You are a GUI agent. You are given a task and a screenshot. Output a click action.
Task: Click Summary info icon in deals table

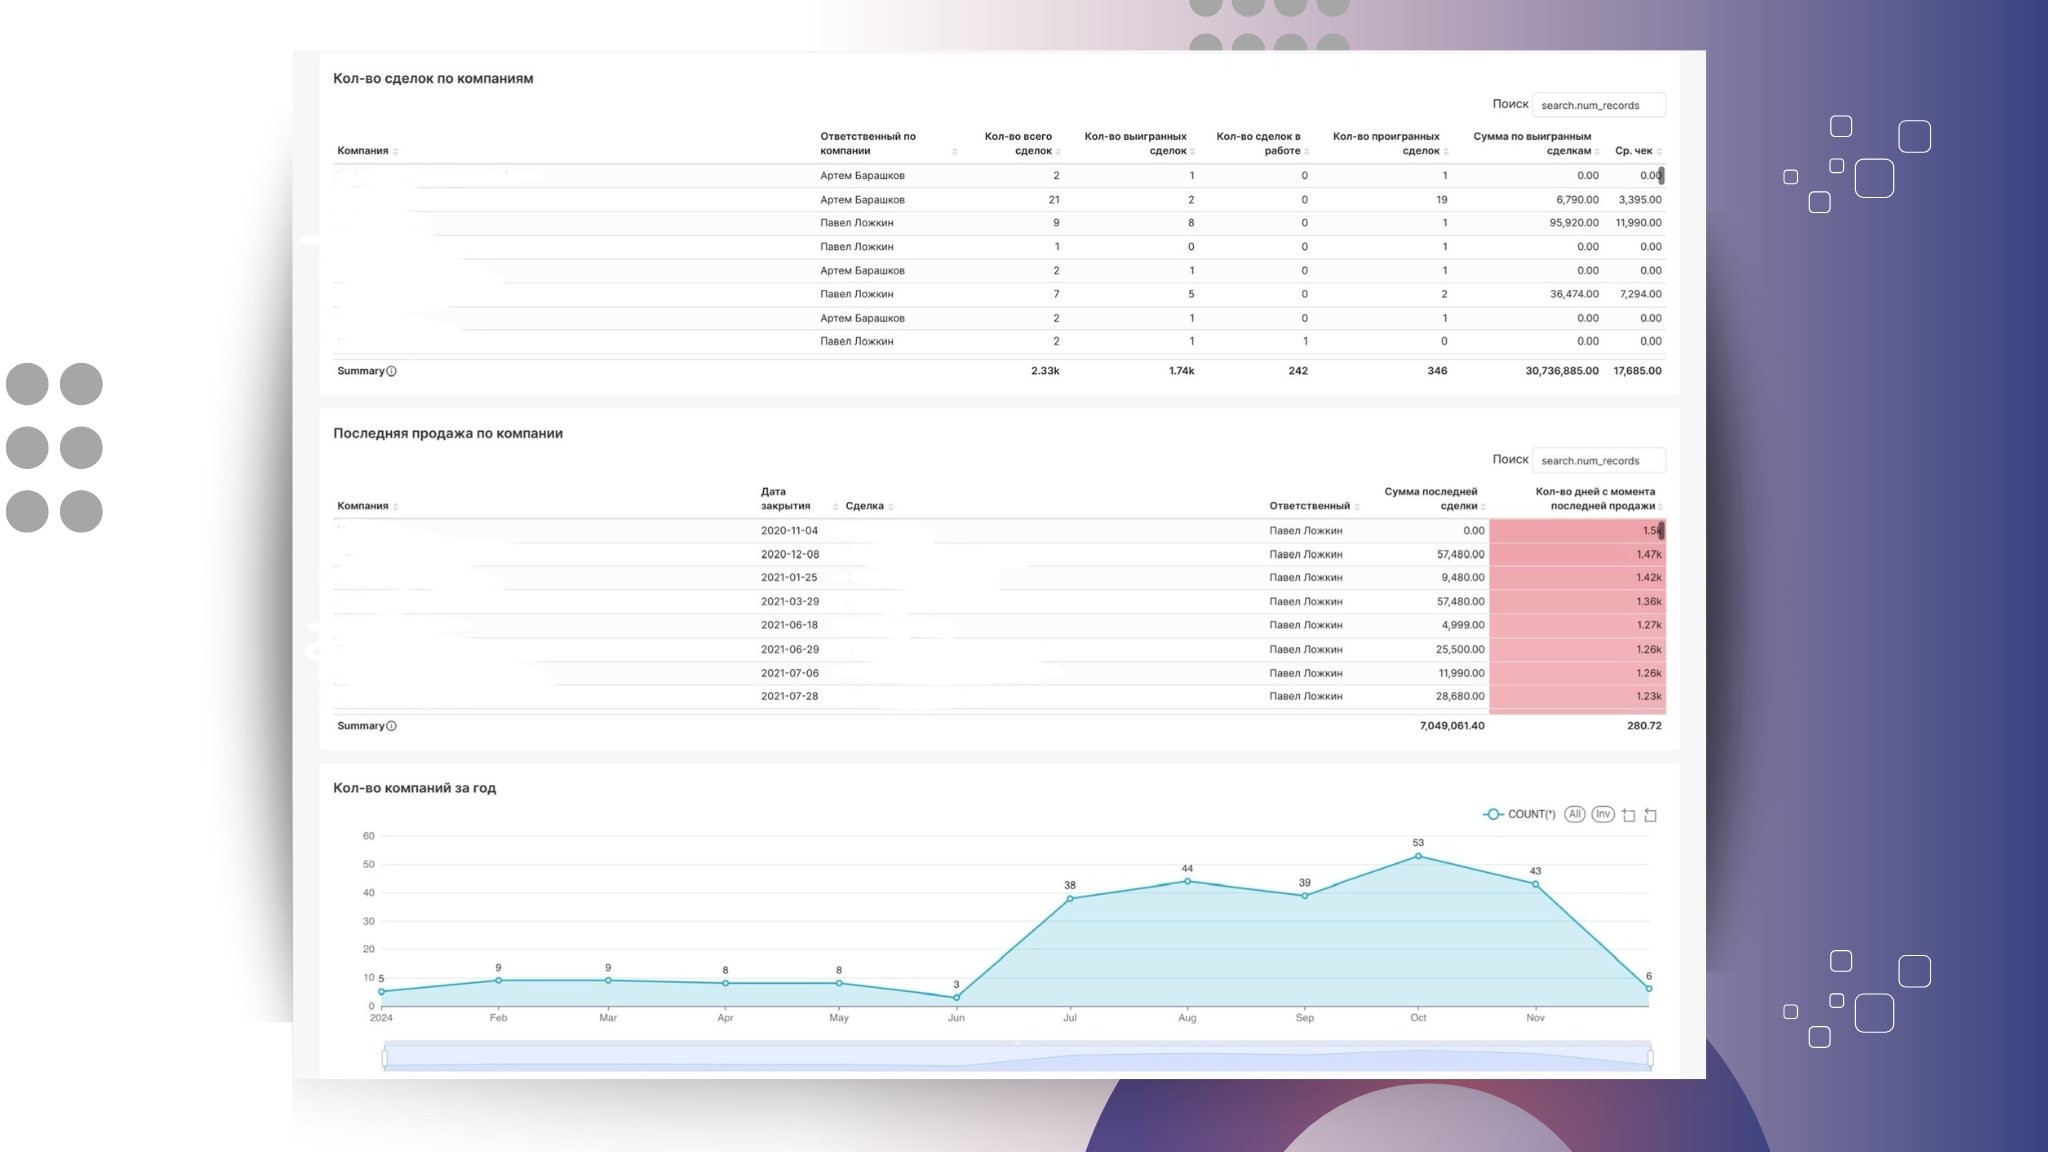click(x=391, y=371)
